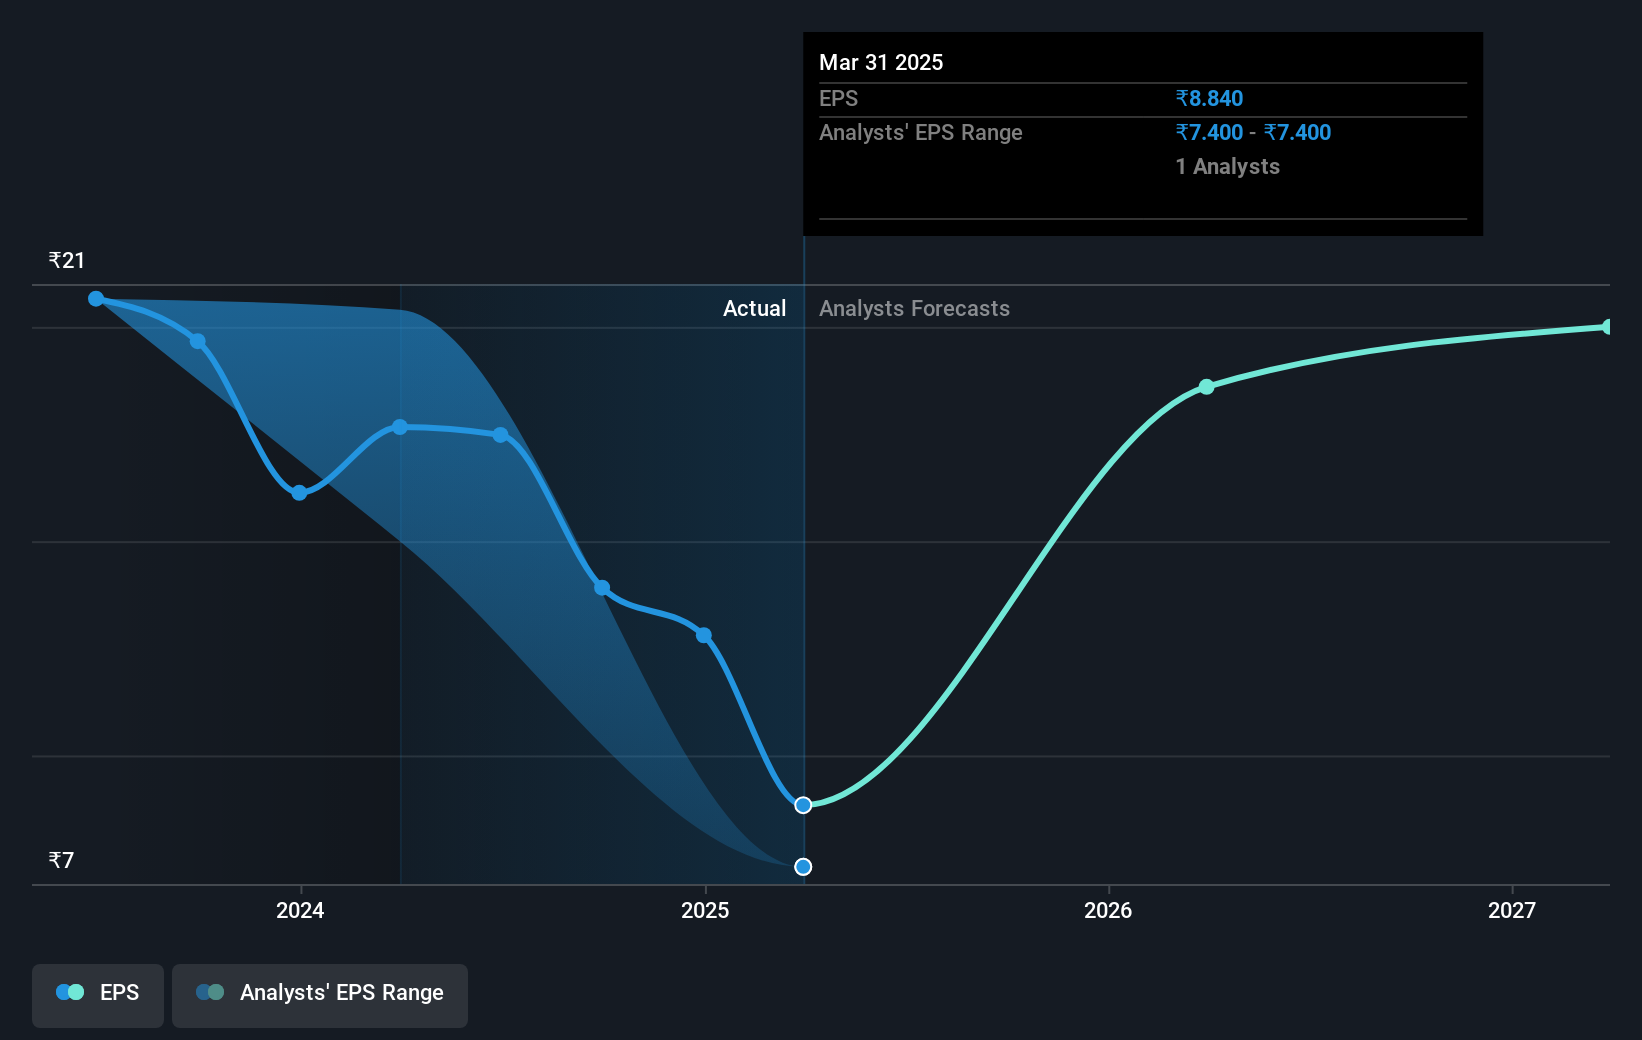Click the ₹7 y-axis label
1642x1040 pixels.
(x=61, y=861)
